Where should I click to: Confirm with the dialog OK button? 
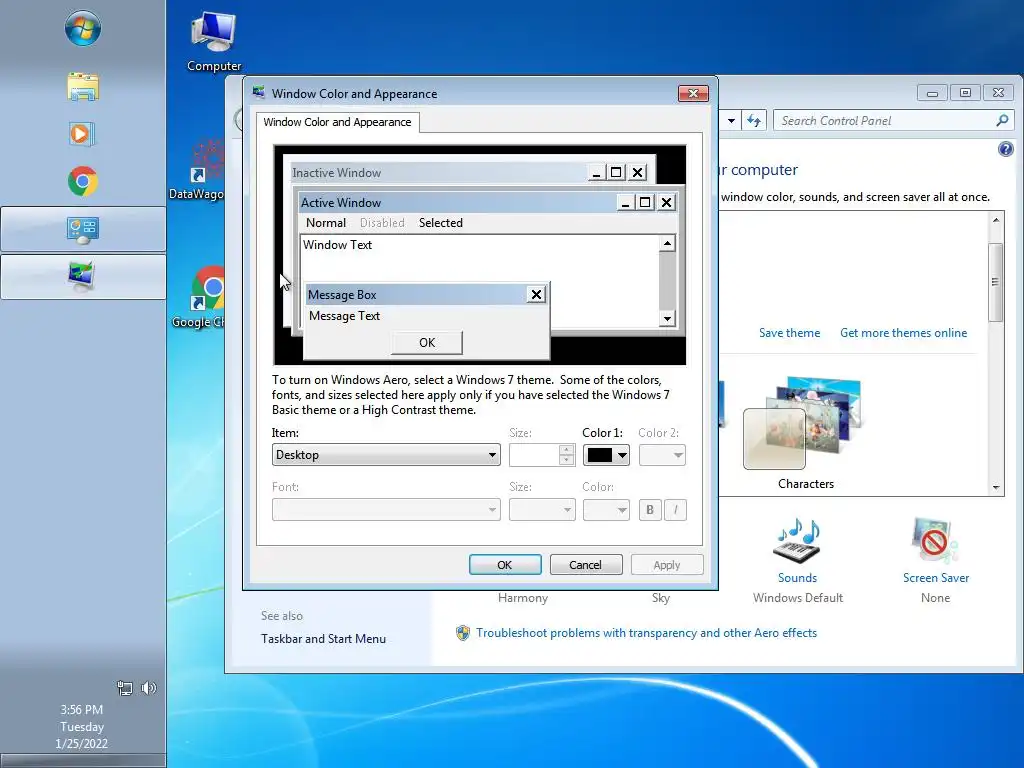click(505, 565)
